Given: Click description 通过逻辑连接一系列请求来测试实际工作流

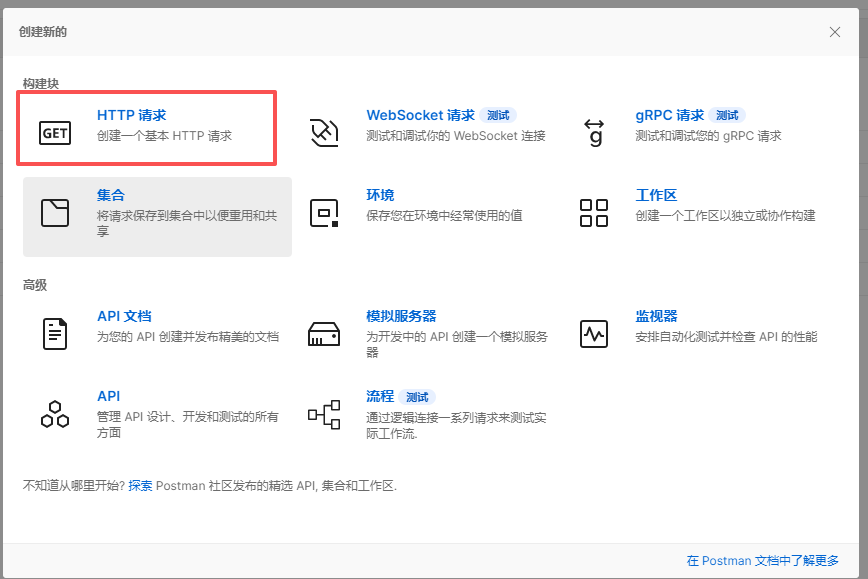Looking at the screenshot, I should pos(457,426).
